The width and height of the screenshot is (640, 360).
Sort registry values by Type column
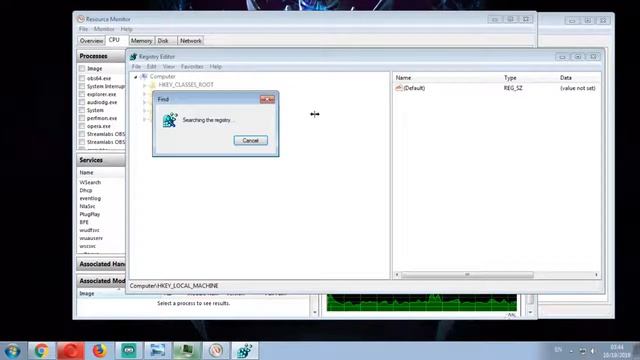[x=530, y=78]
